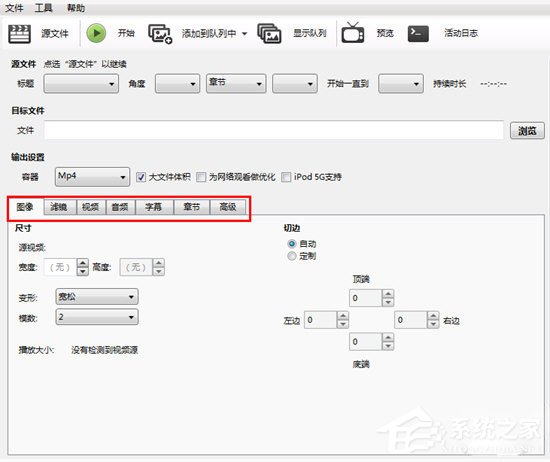Open the start chapter dropdown before 开始一直到

coord(295,83)
